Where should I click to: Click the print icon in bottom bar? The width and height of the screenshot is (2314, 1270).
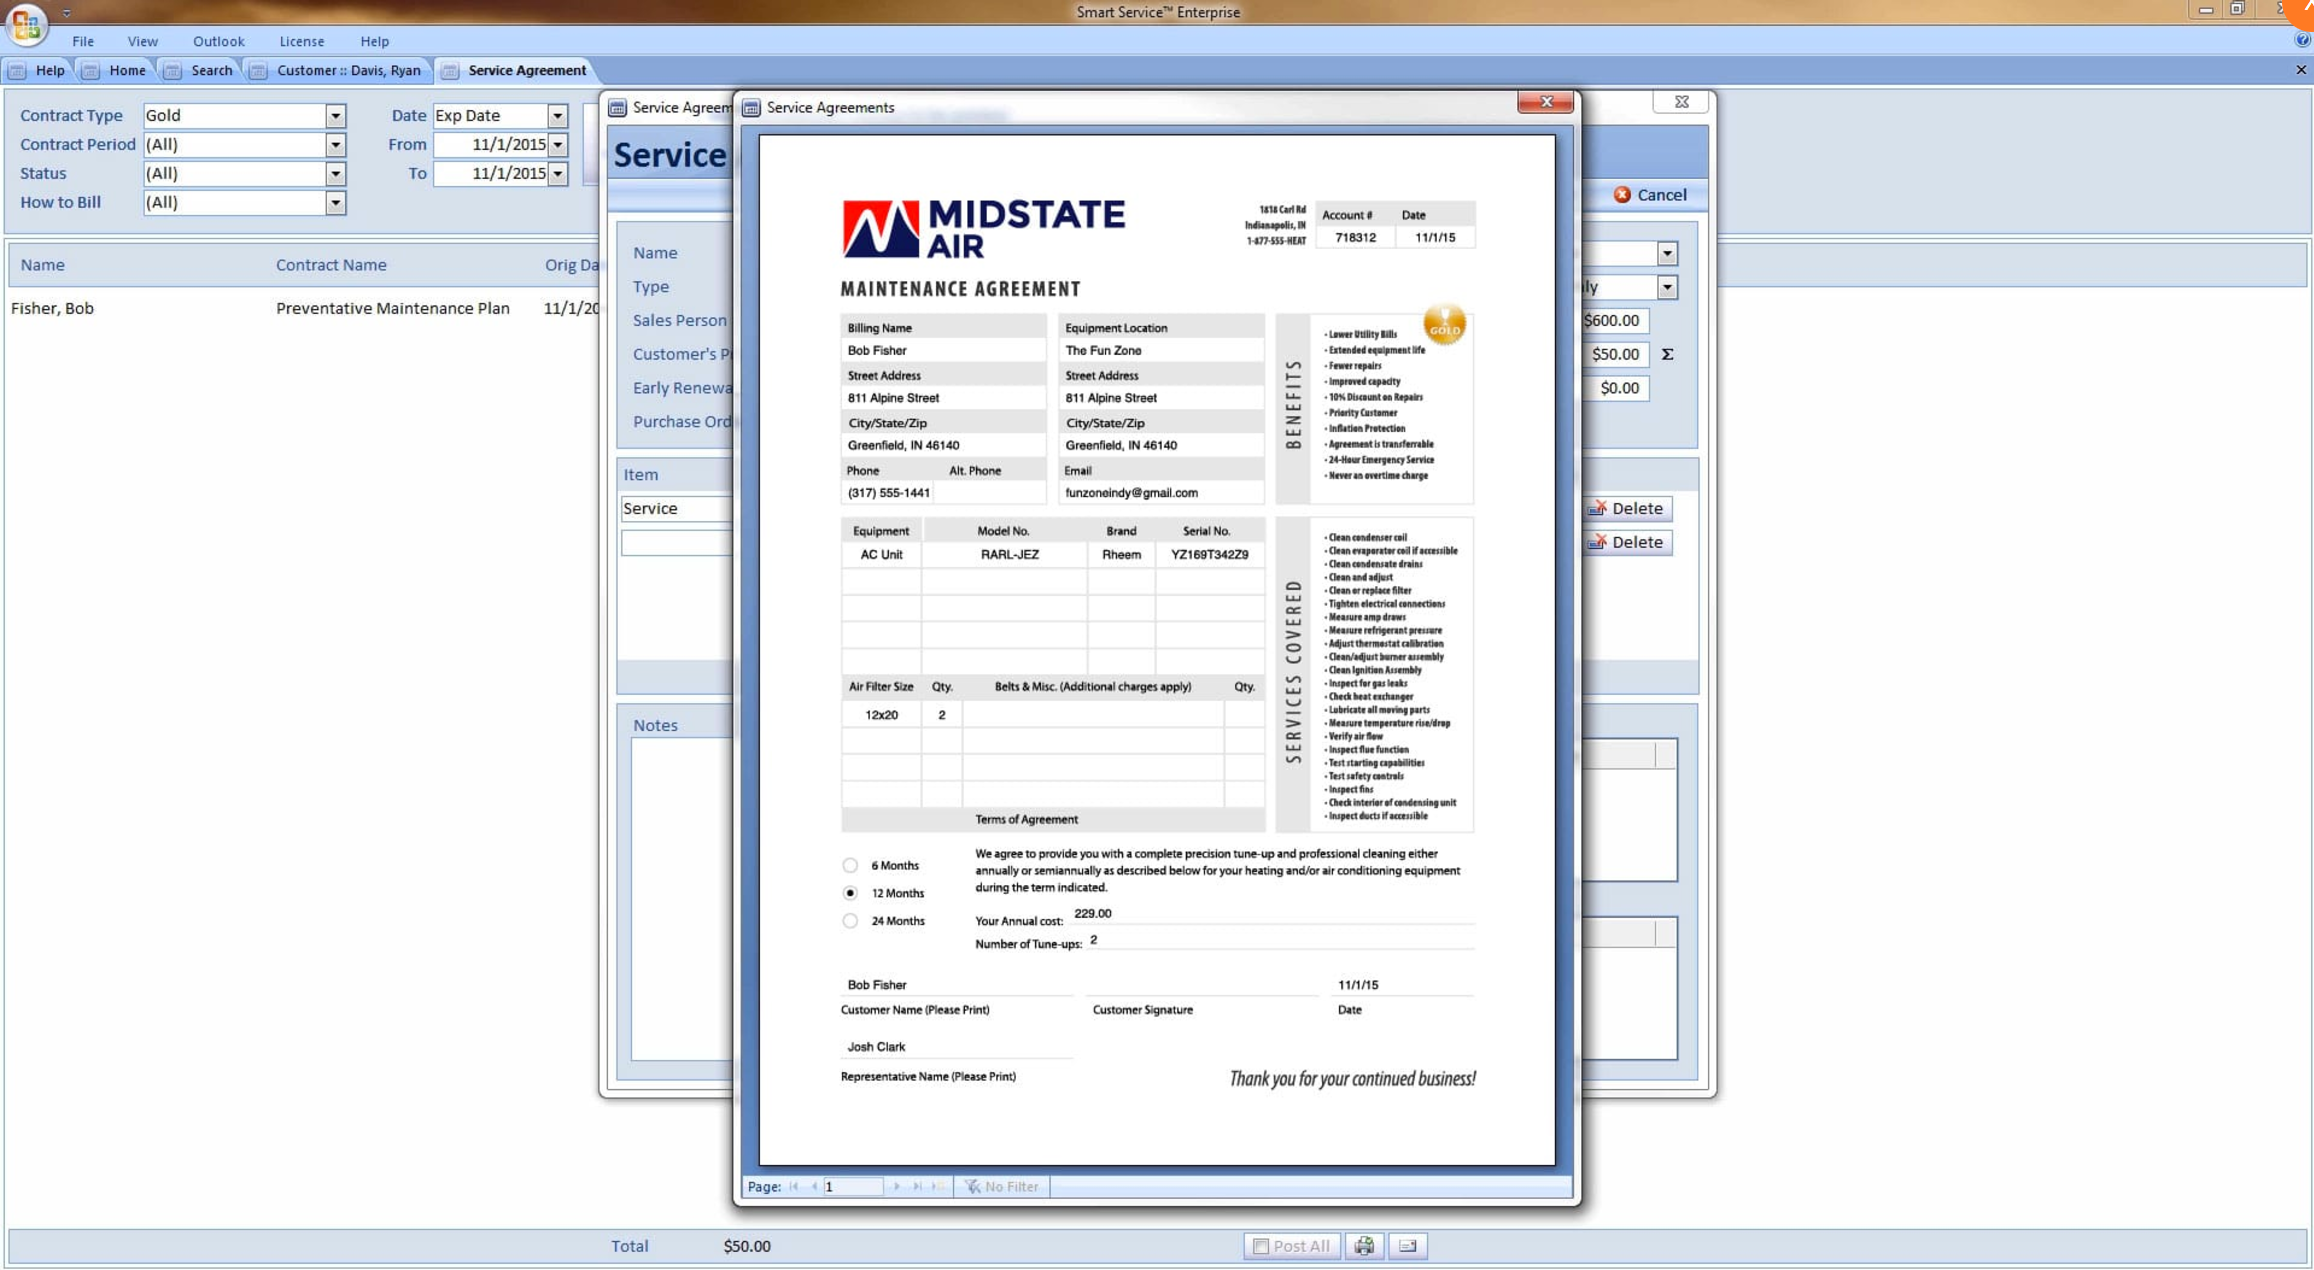tap(1364, 1245)
